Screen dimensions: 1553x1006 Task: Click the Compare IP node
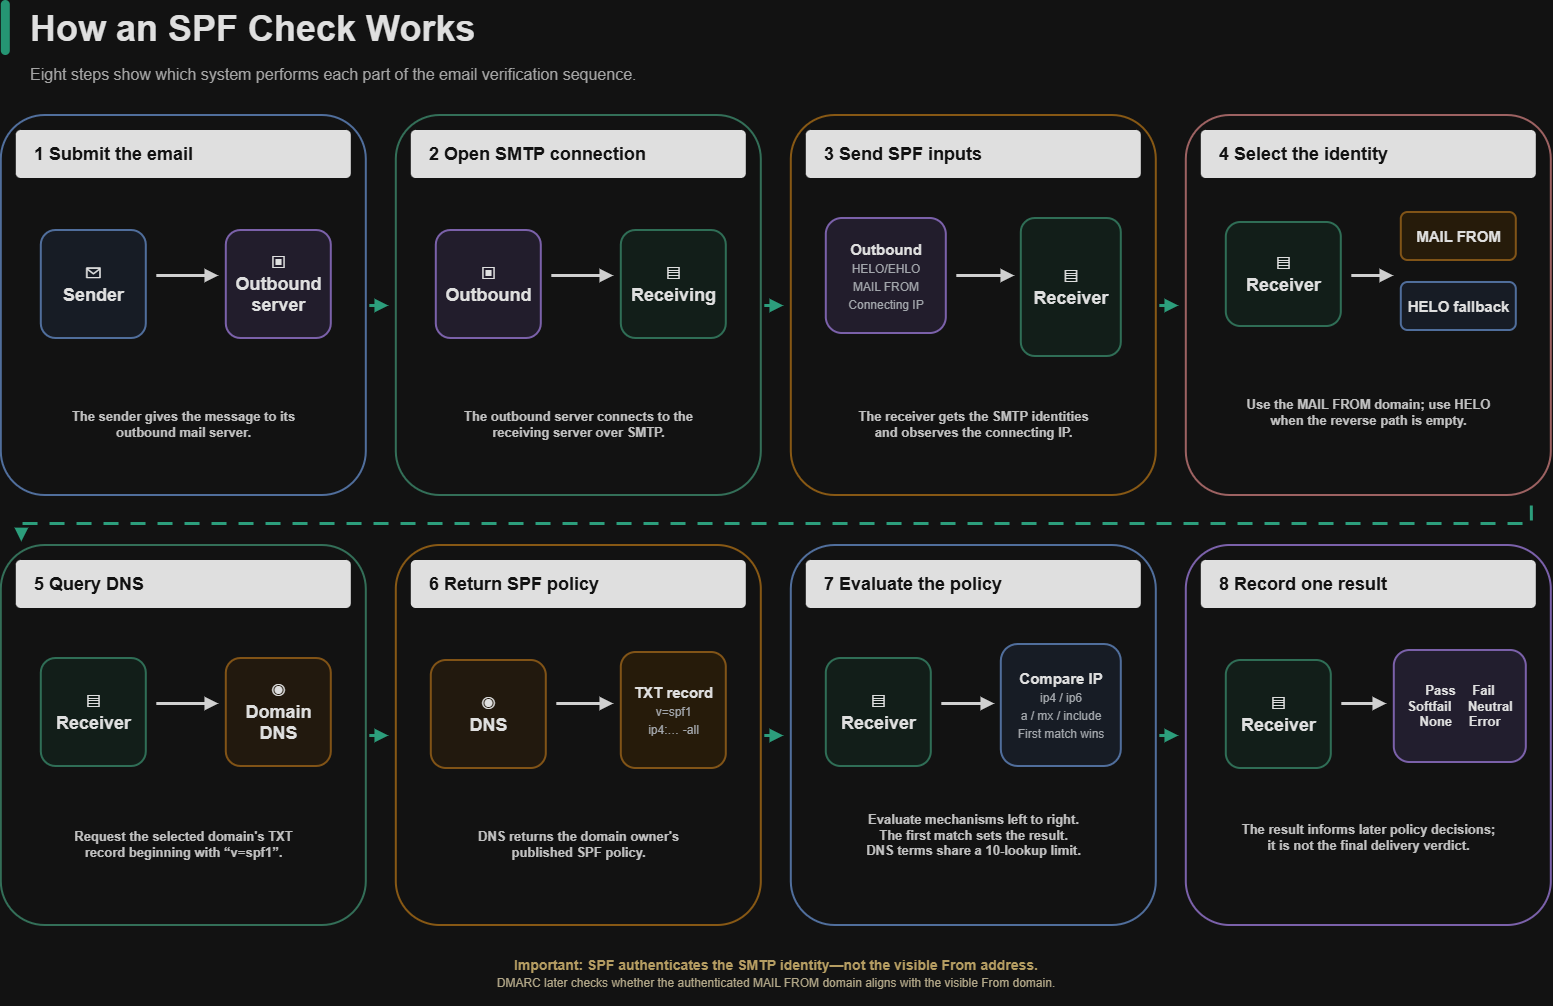click(x=1060, y=705)
